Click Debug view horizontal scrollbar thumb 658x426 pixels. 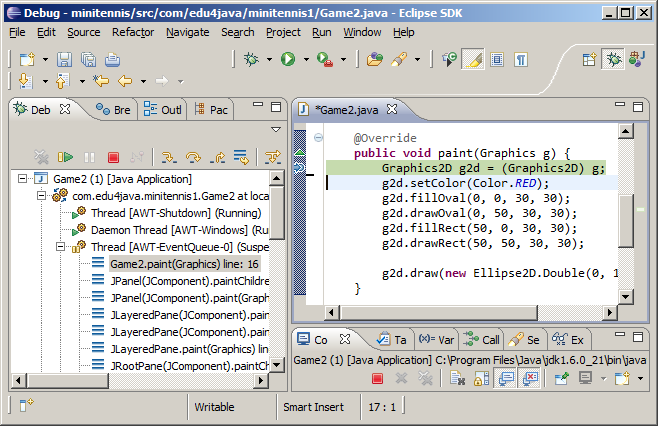(68, 381)
